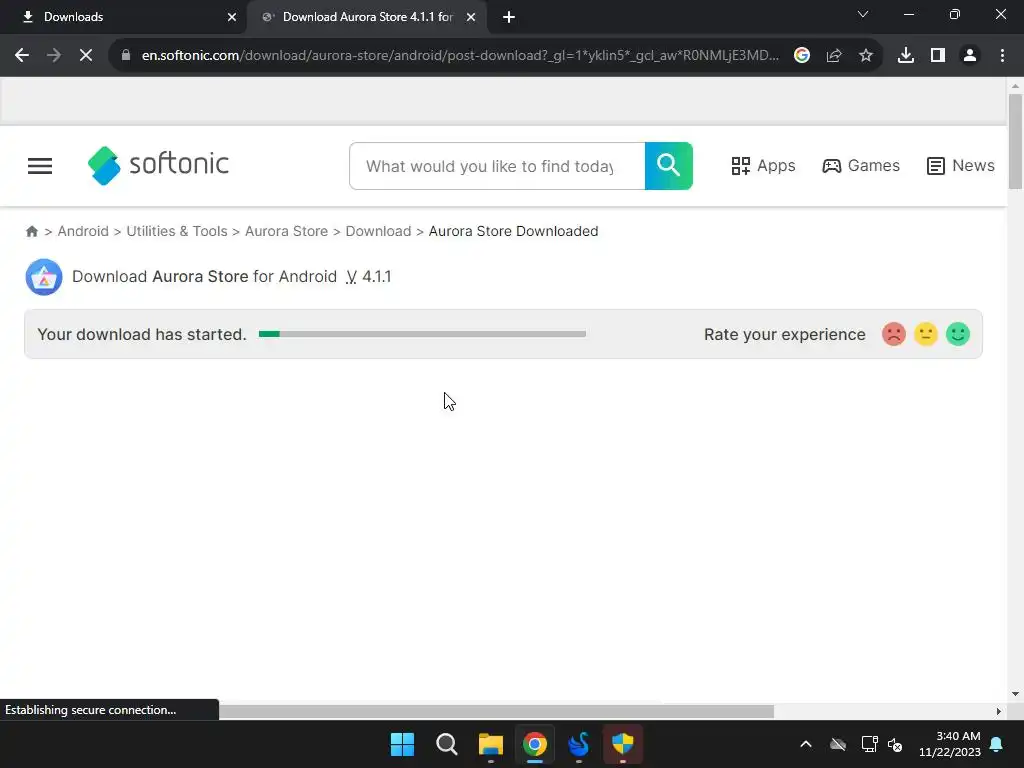Open the Chrome profile icon
Viewport: 1024px width, 768px height.
coord(970,56)
